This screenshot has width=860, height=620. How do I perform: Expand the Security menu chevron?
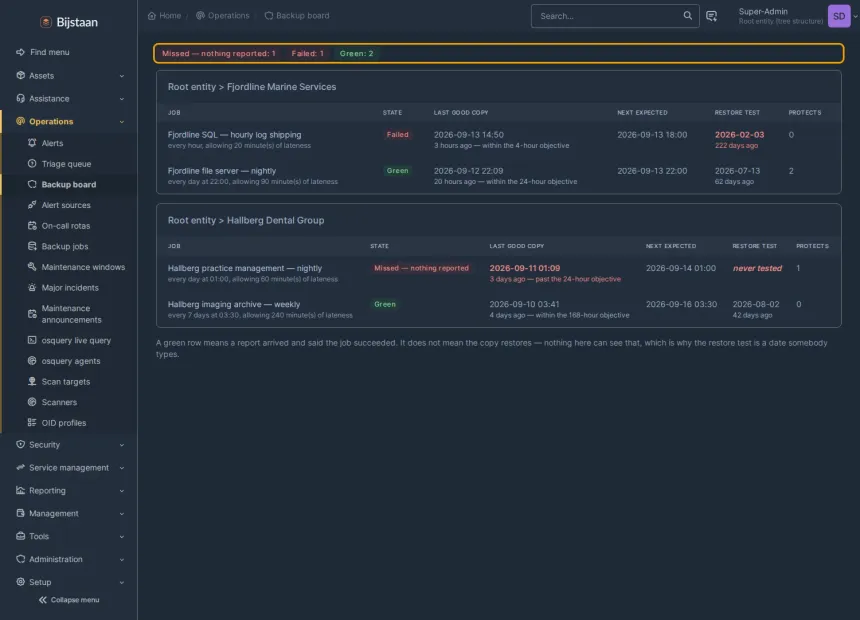pos(122,445)
